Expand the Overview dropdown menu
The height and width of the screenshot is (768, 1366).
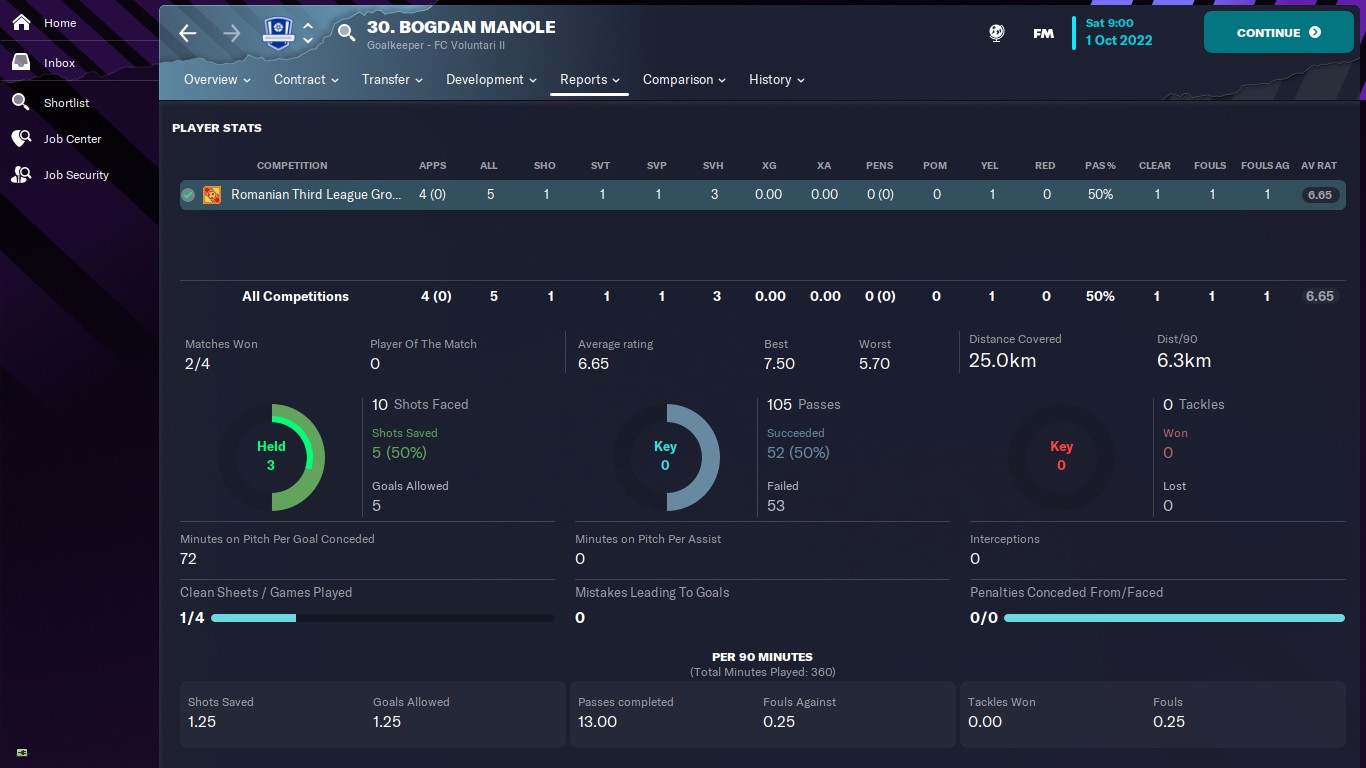[217, 80]
